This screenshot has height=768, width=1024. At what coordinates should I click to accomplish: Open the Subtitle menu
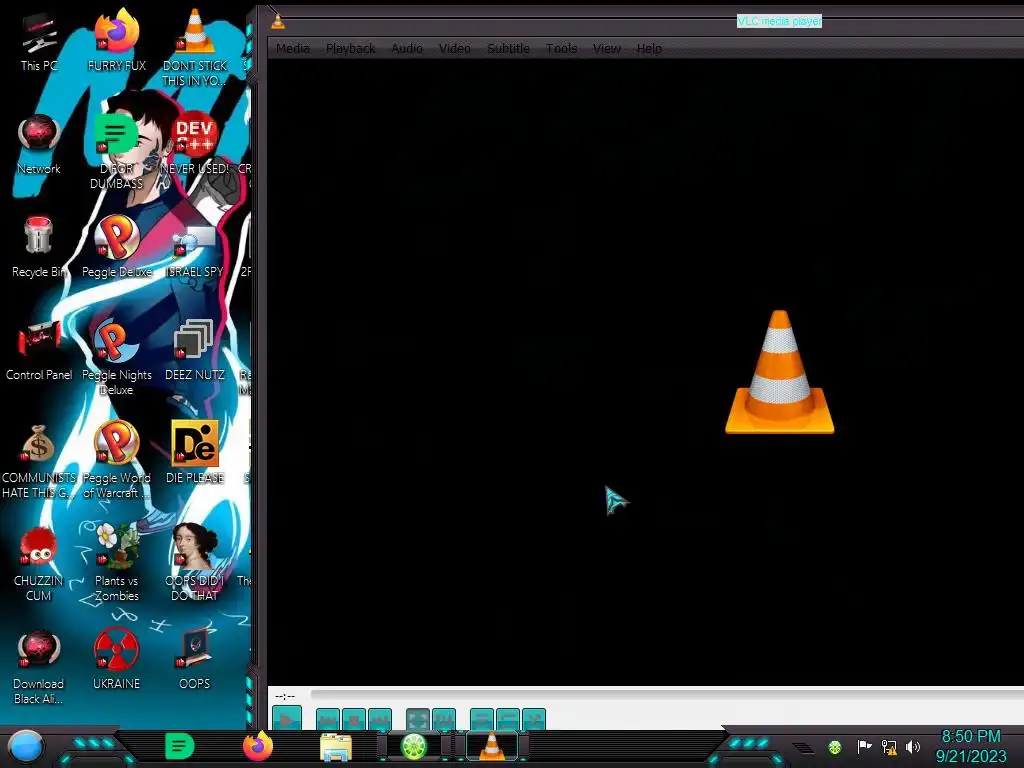tap(508, 48)
